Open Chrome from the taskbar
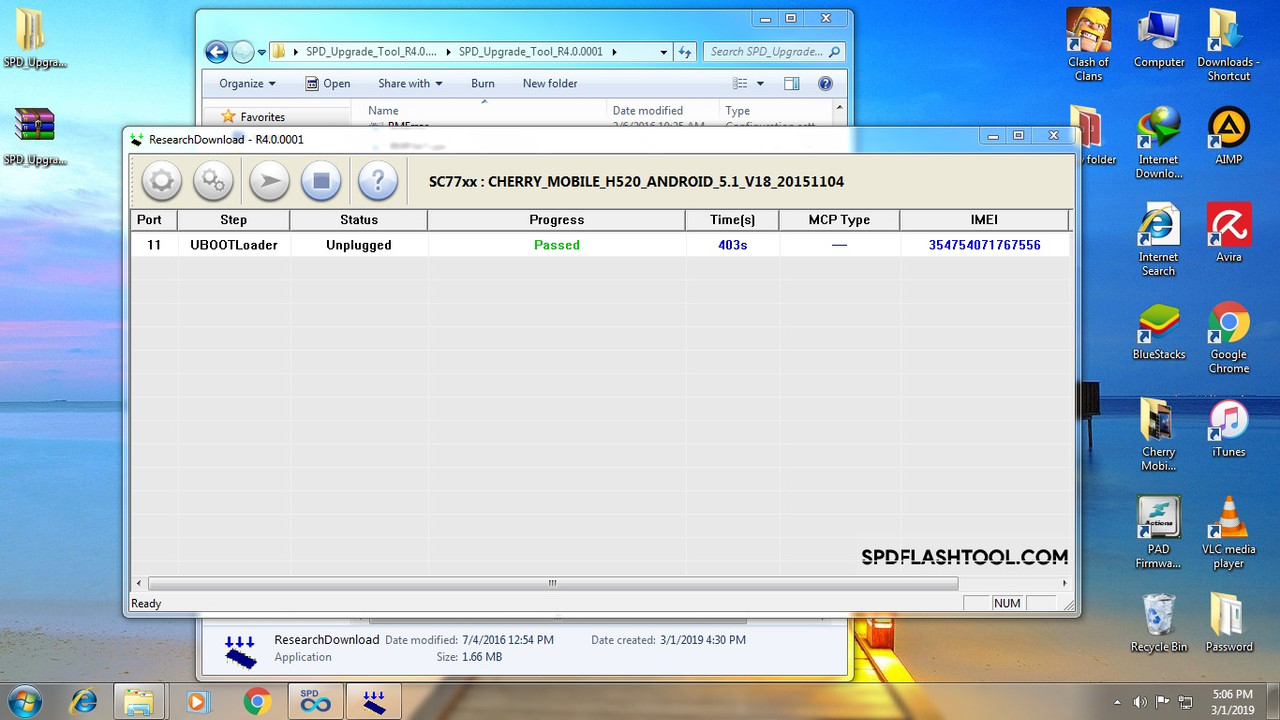 [256, 702]
